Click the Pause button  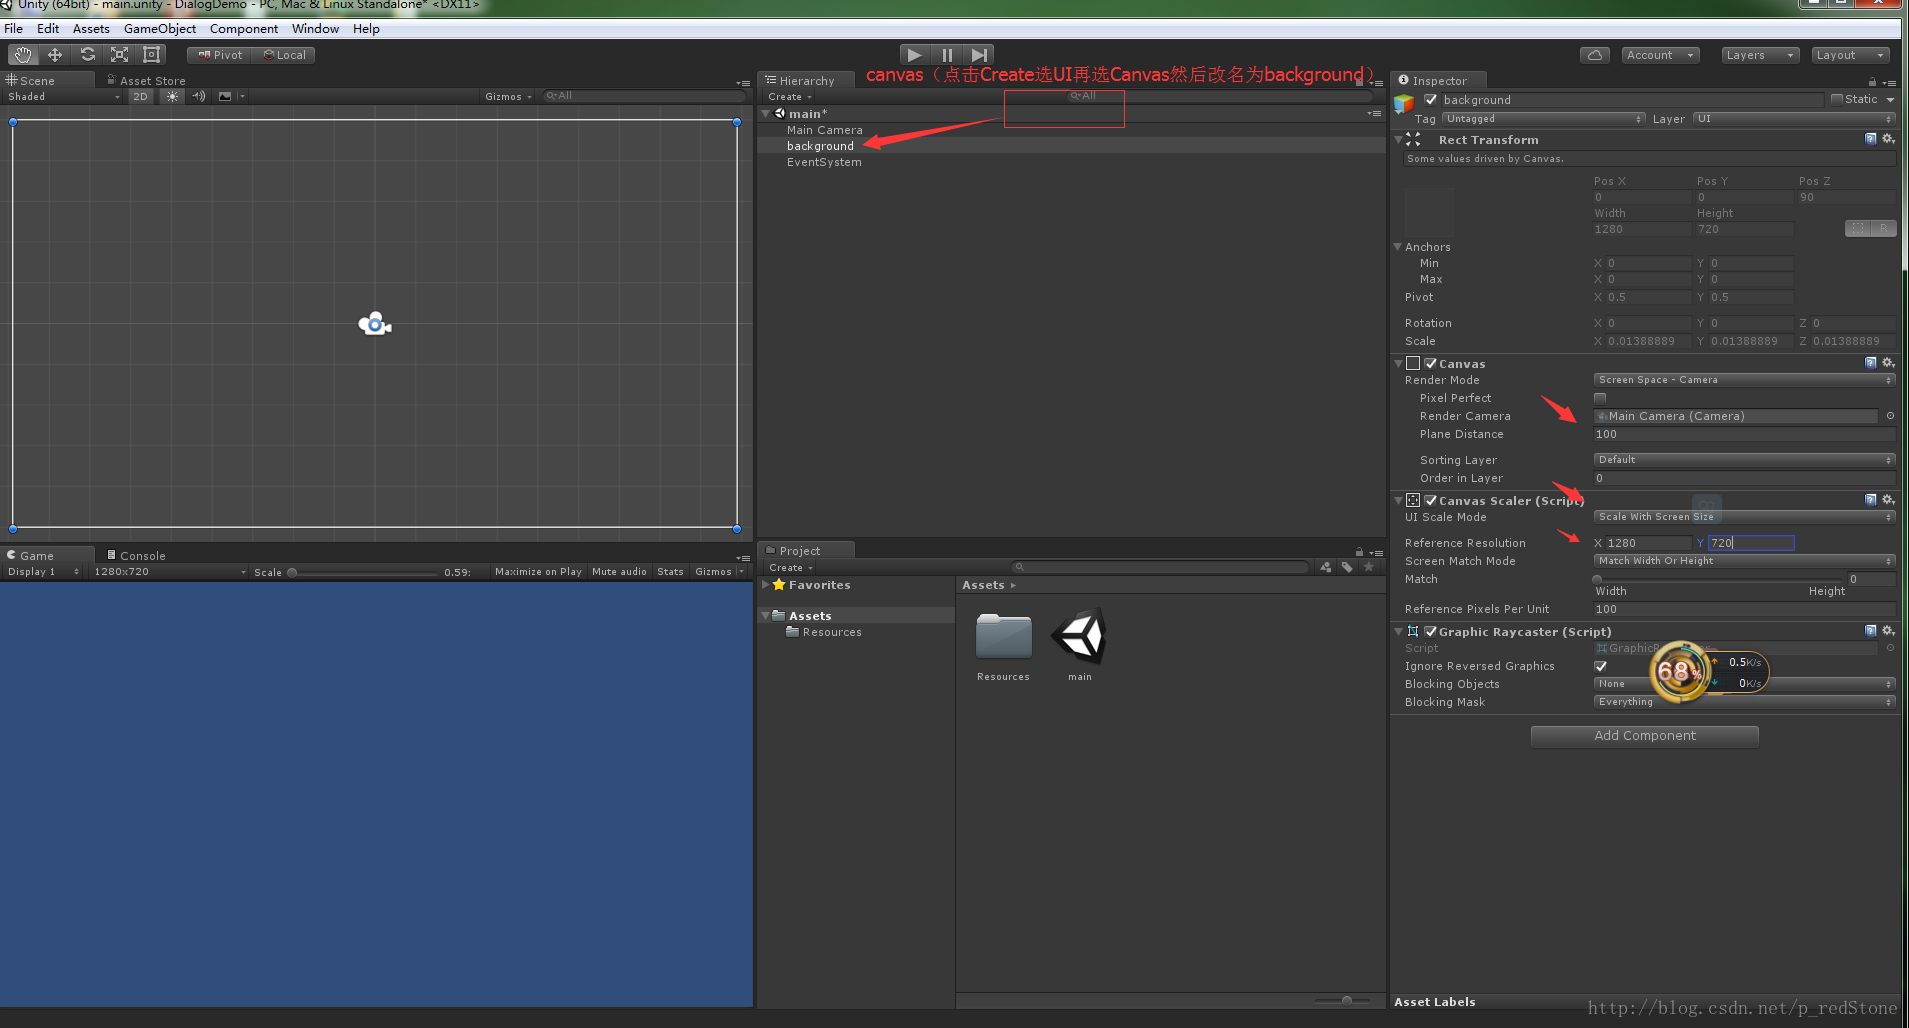(x=947, y=55)
